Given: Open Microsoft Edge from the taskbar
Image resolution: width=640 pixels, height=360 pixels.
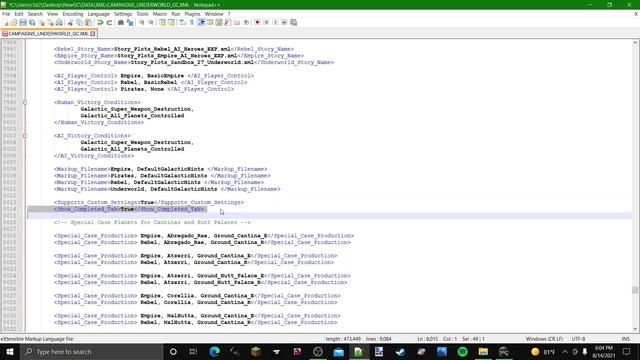Looking at the screenshot, I should click(214, 351).
